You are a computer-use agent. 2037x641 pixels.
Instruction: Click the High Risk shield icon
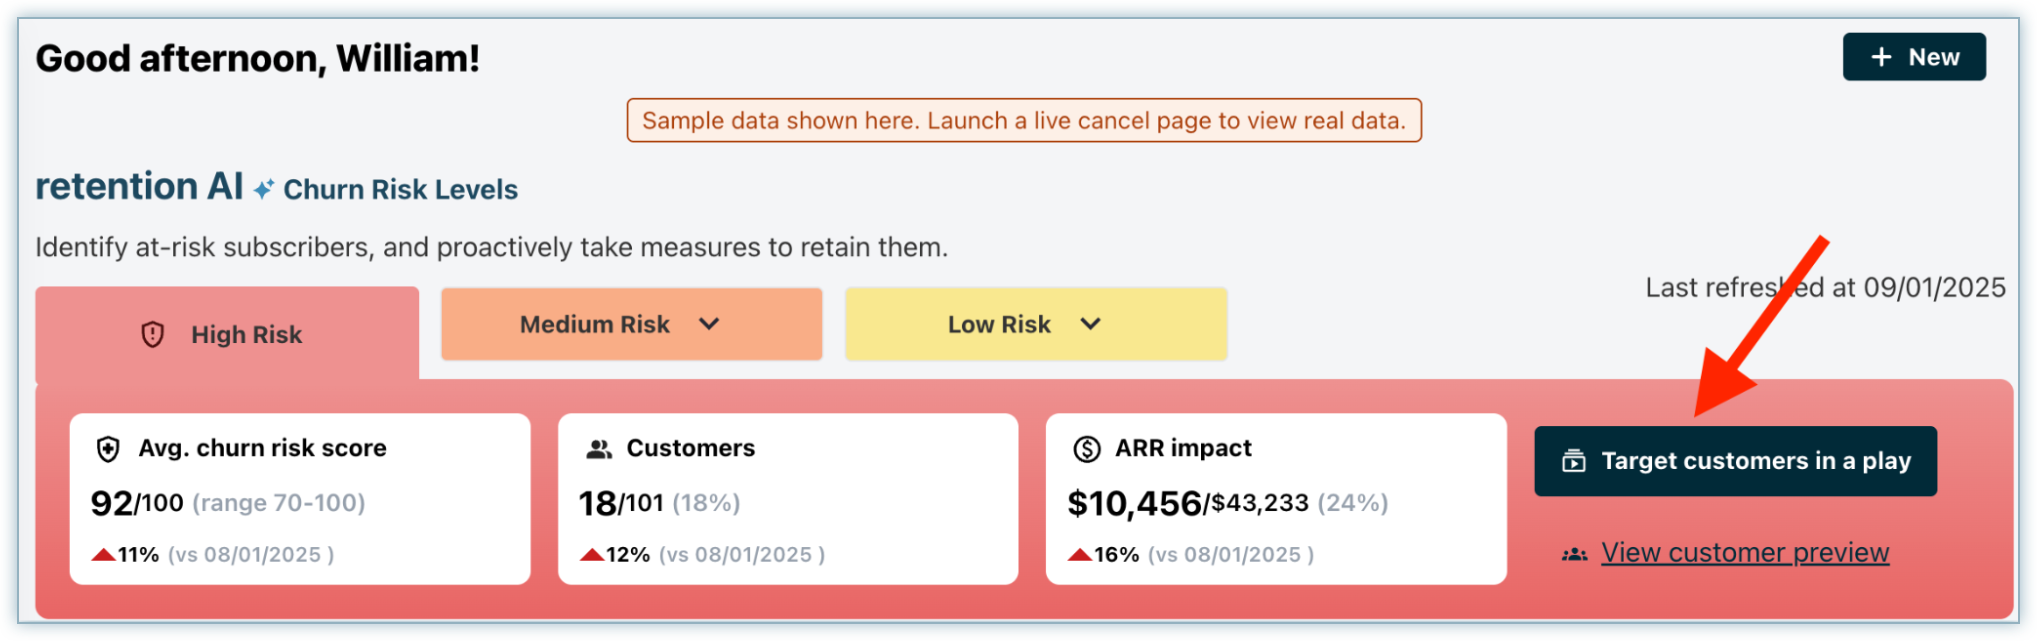(x=152, y=334)
